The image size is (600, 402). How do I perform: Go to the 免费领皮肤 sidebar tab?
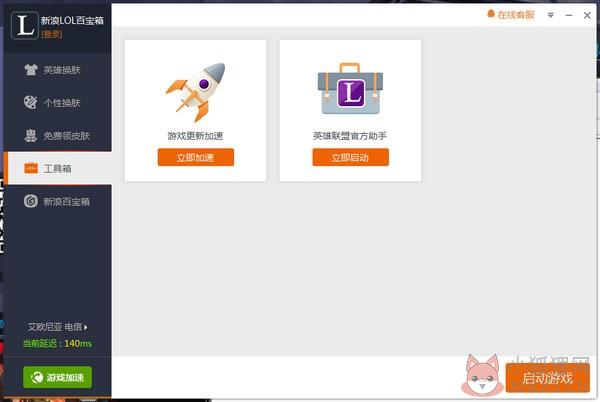tap(57, 136)
